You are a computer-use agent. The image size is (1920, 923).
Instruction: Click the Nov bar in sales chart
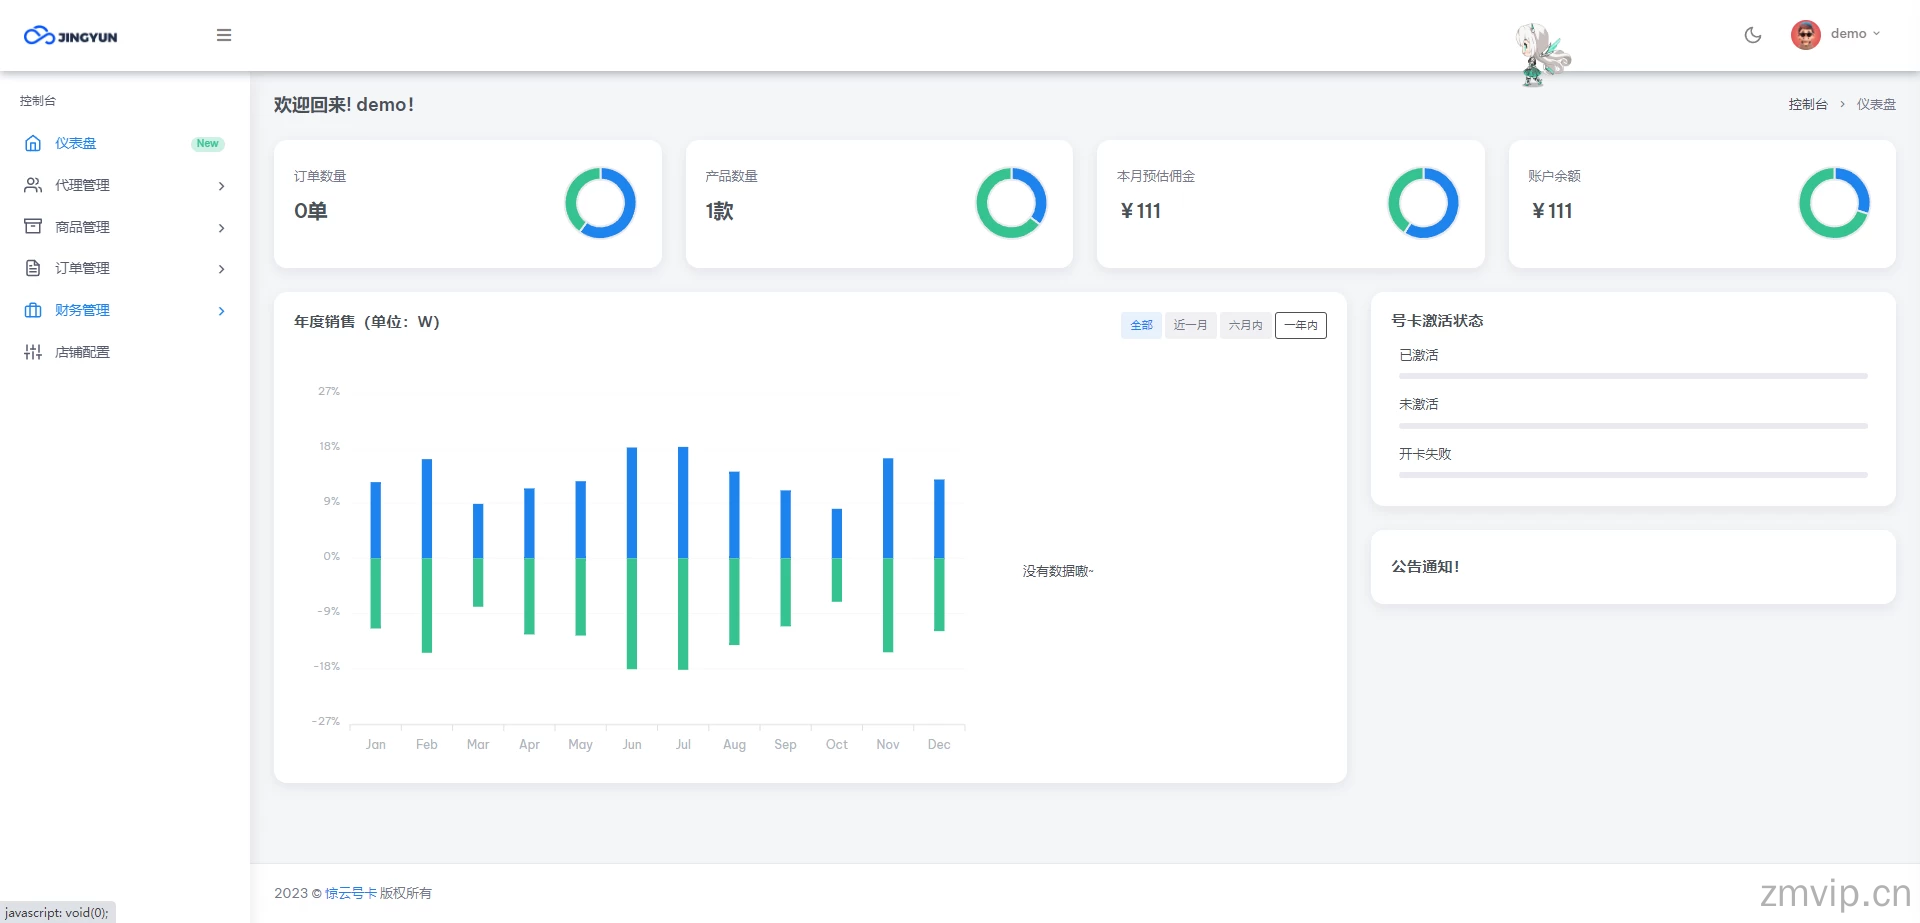coord(888,555)
